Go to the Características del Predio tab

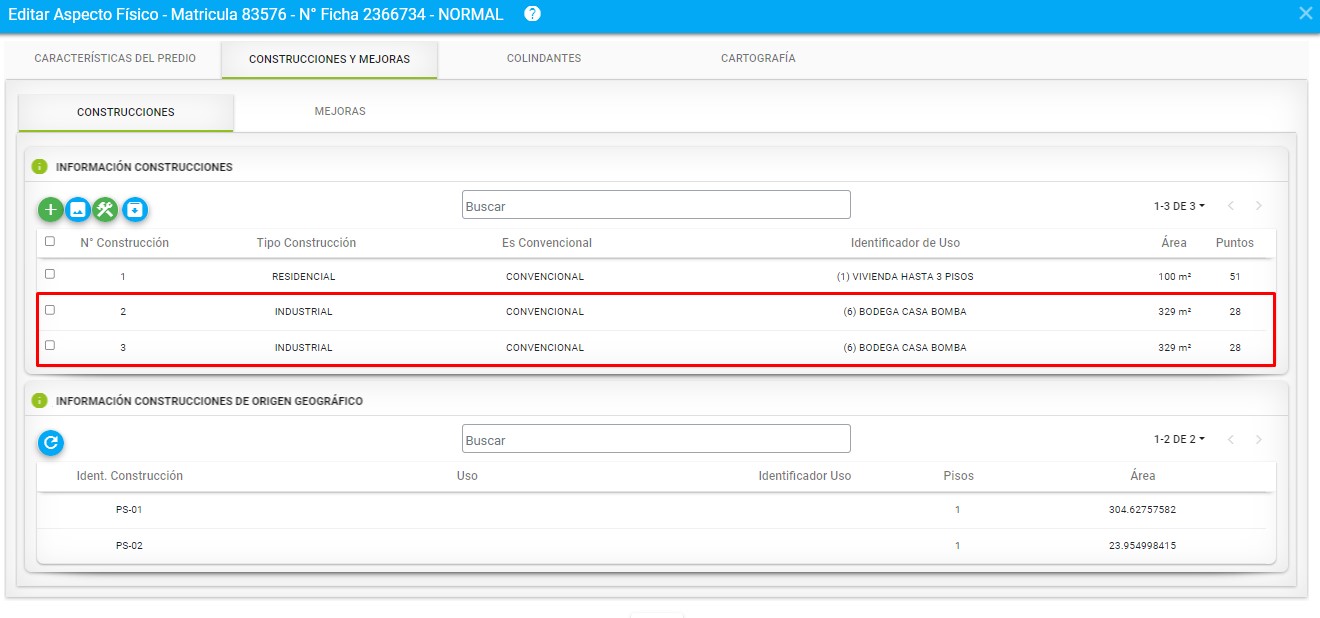pos(115,59)
